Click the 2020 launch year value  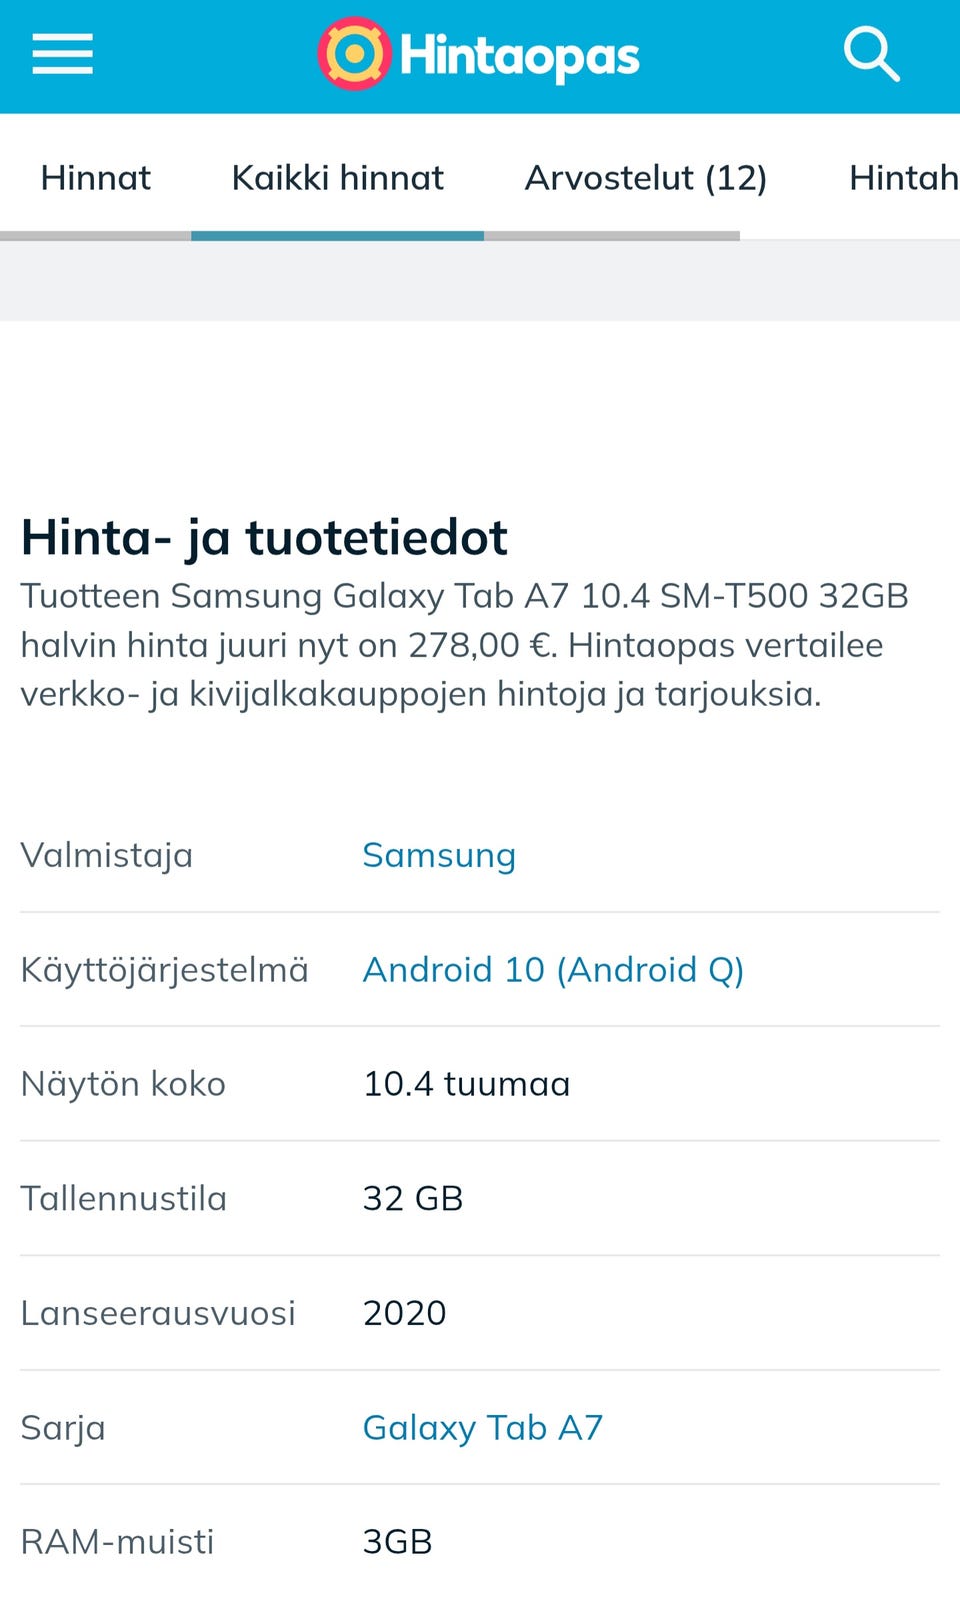[404, 1312]
